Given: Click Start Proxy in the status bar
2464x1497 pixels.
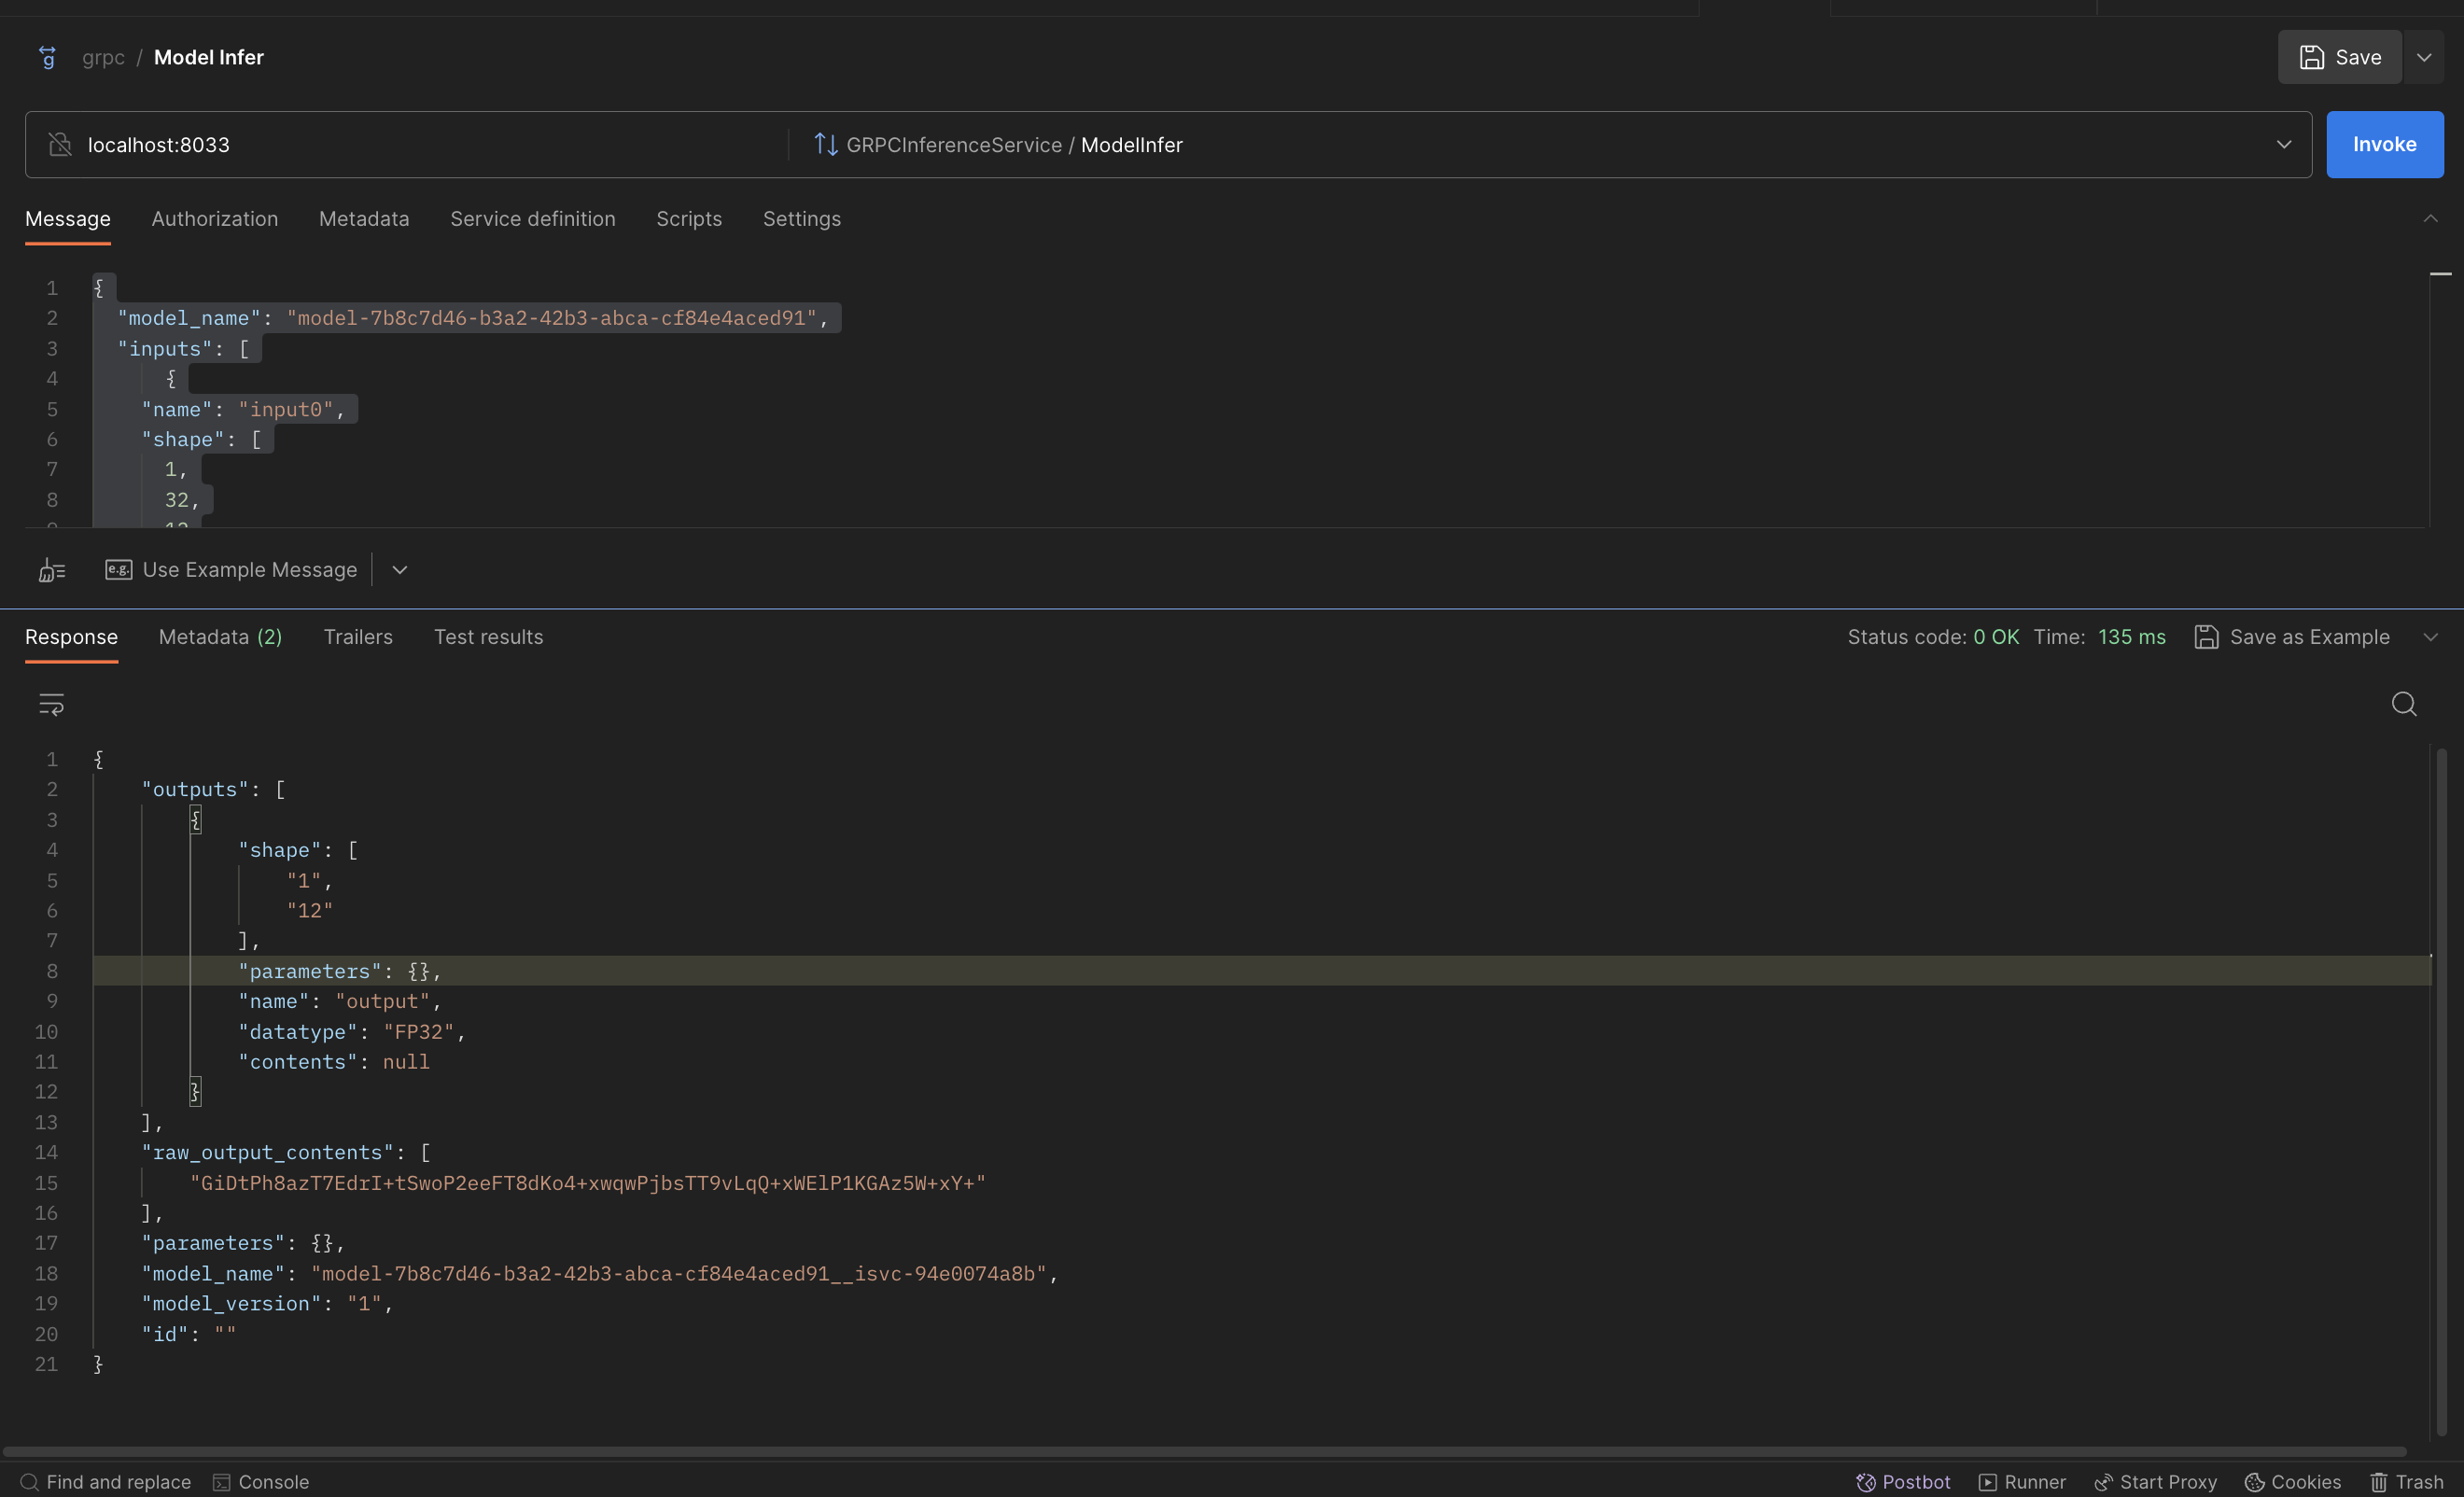Looking at the screenshot, I should [2154, 1482].
